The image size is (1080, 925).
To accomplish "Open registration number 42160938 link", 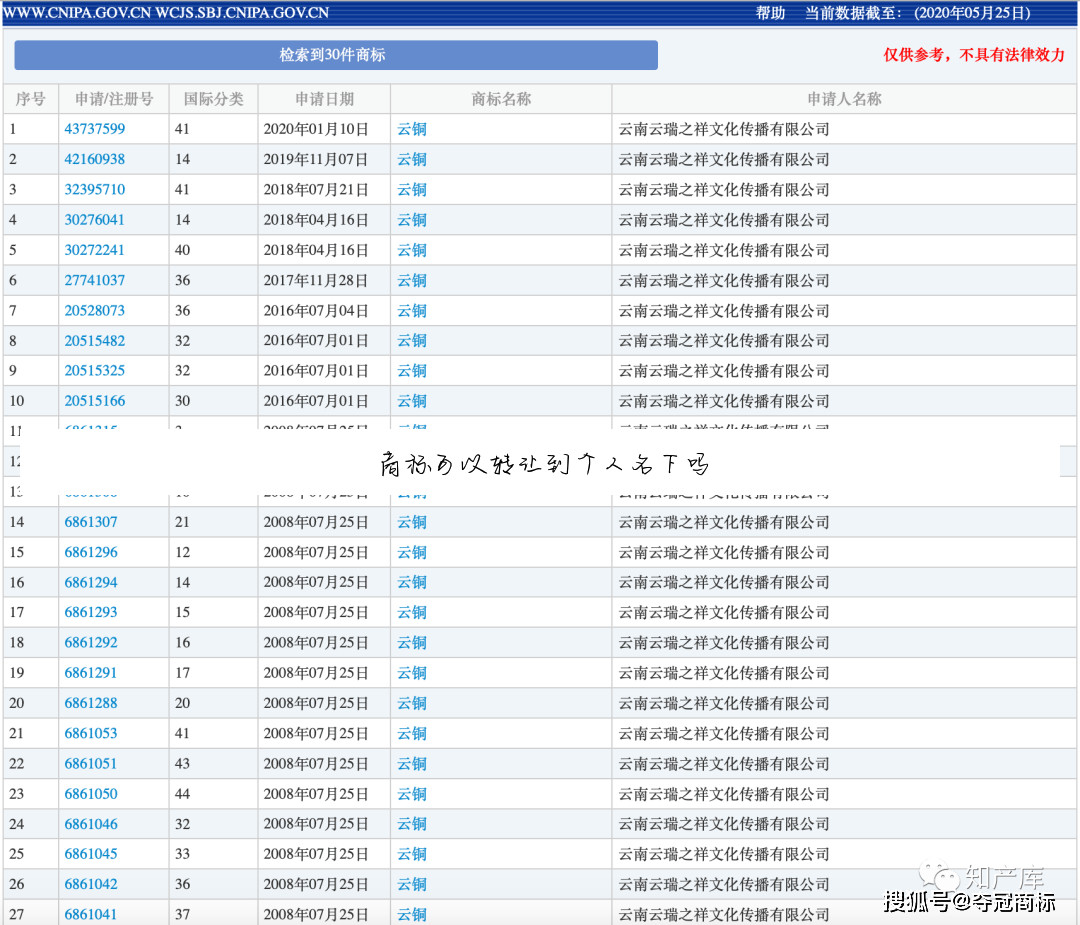I will 95,159.
